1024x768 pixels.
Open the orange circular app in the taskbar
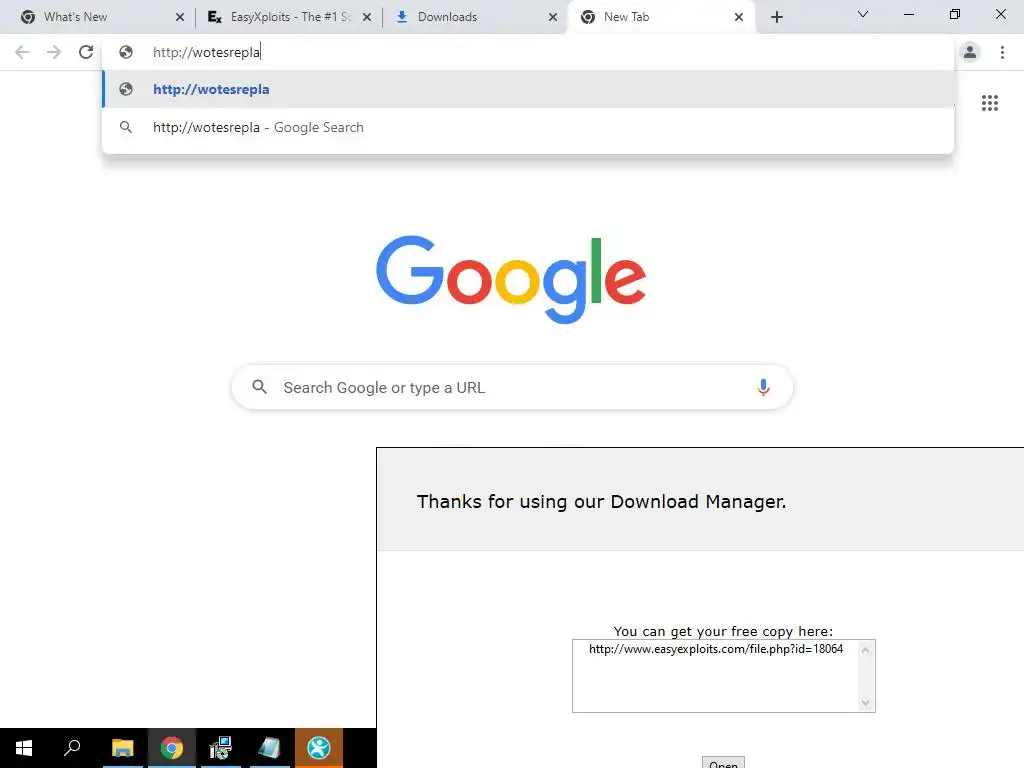coord(319,748)
